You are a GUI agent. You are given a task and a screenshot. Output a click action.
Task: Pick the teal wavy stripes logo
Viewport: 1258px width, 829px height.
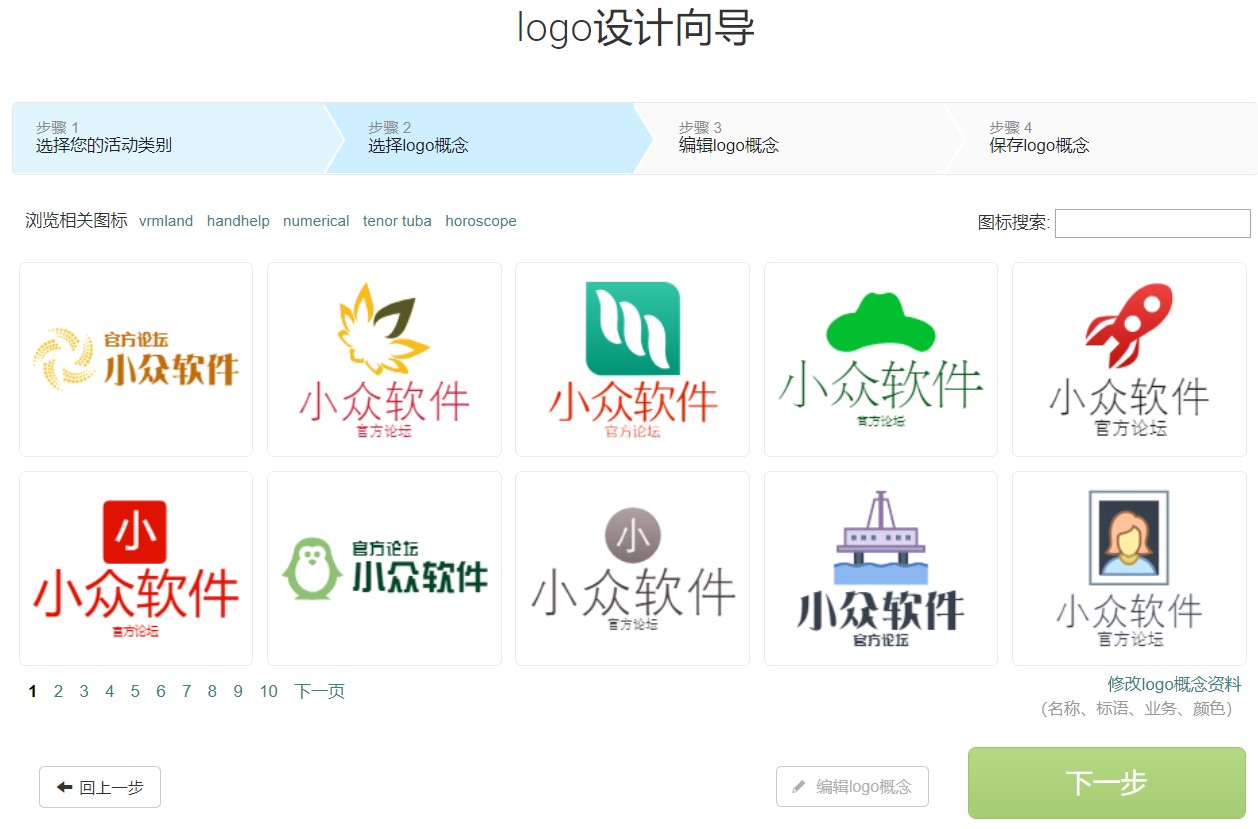click(632, 359)
